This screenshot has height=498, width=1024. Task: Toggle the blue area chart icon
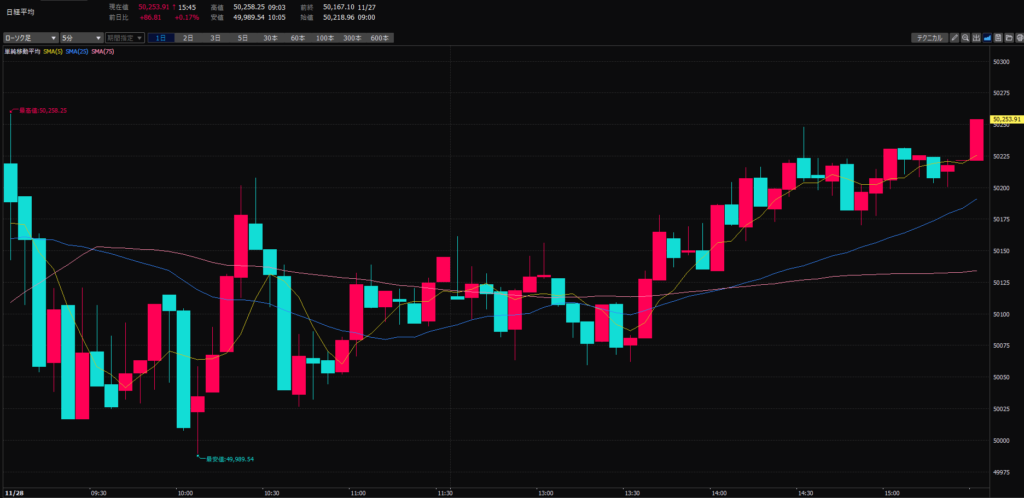987,38
